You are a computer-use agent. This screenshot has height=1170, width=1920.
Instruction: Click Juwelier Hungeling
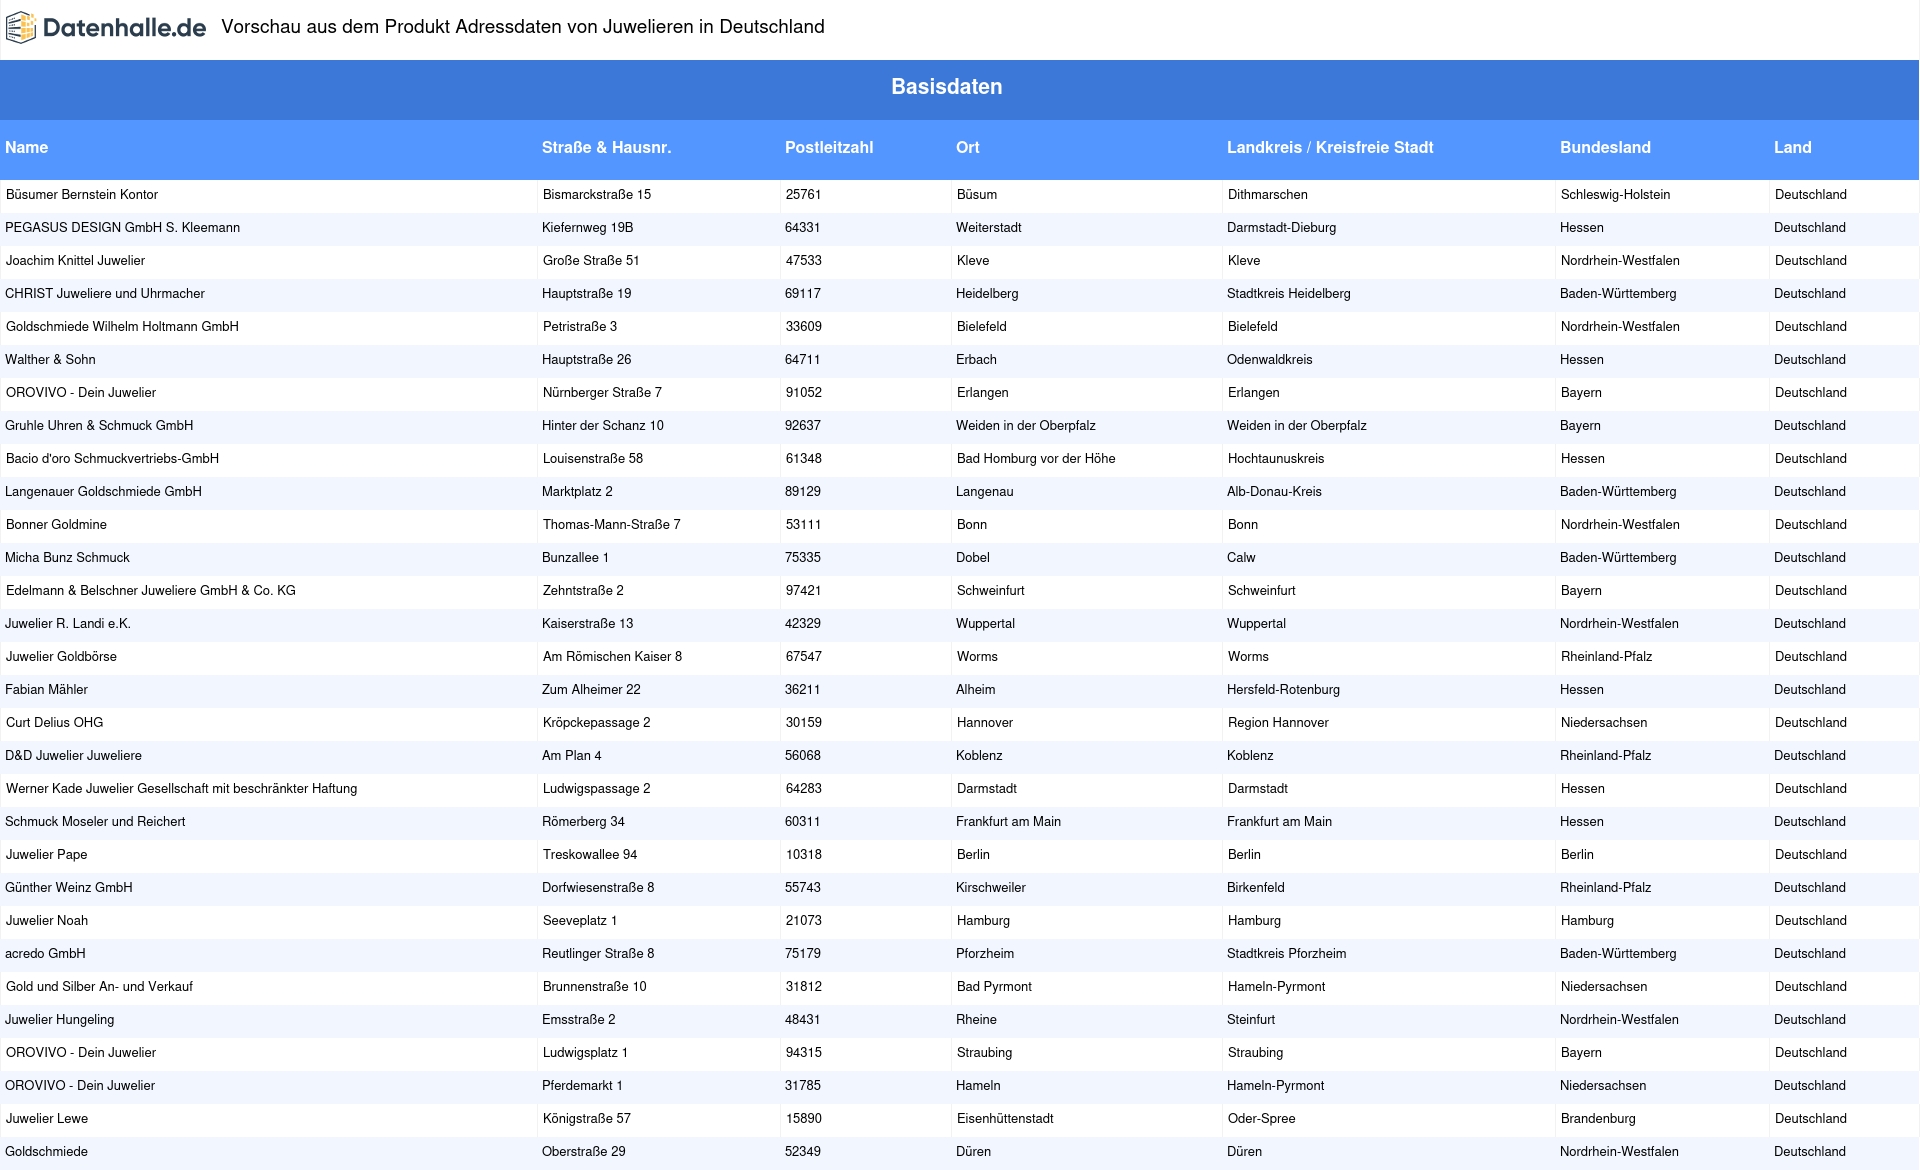click(60, 1020)
